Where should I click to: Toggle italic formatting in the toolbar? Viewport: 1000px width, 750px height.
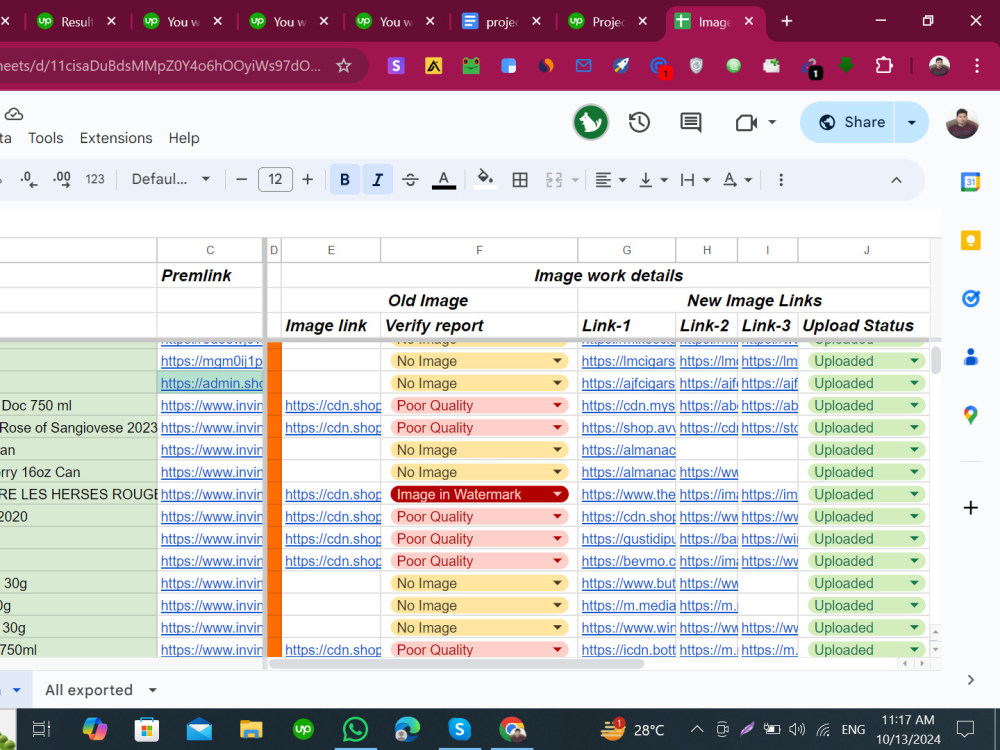[x=378, y=180]
